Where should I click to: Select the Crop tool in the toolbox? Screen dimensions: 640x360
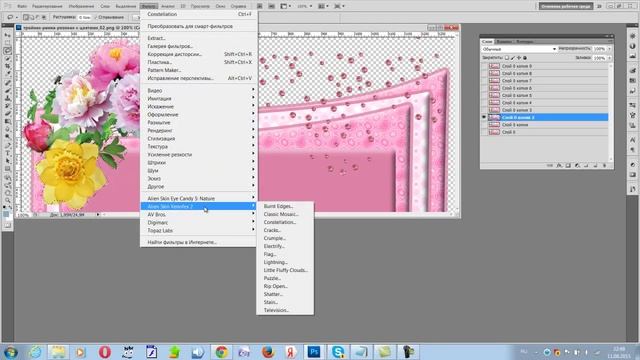pos(7,66)
